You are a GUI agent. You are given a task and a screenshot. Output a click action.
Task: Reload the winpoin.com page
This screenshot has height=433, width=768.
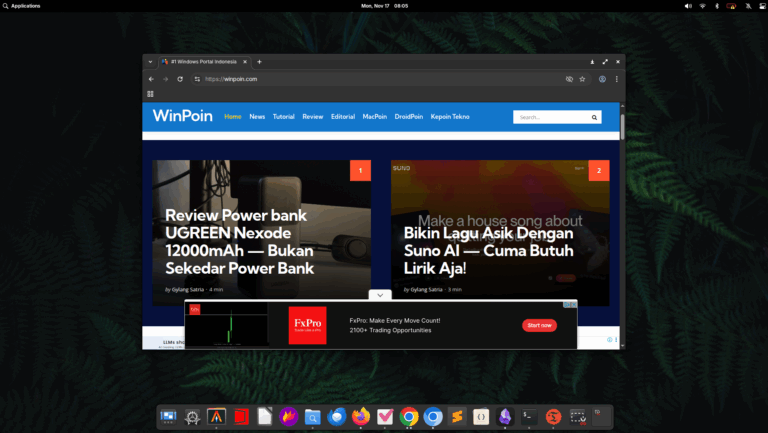180,79
